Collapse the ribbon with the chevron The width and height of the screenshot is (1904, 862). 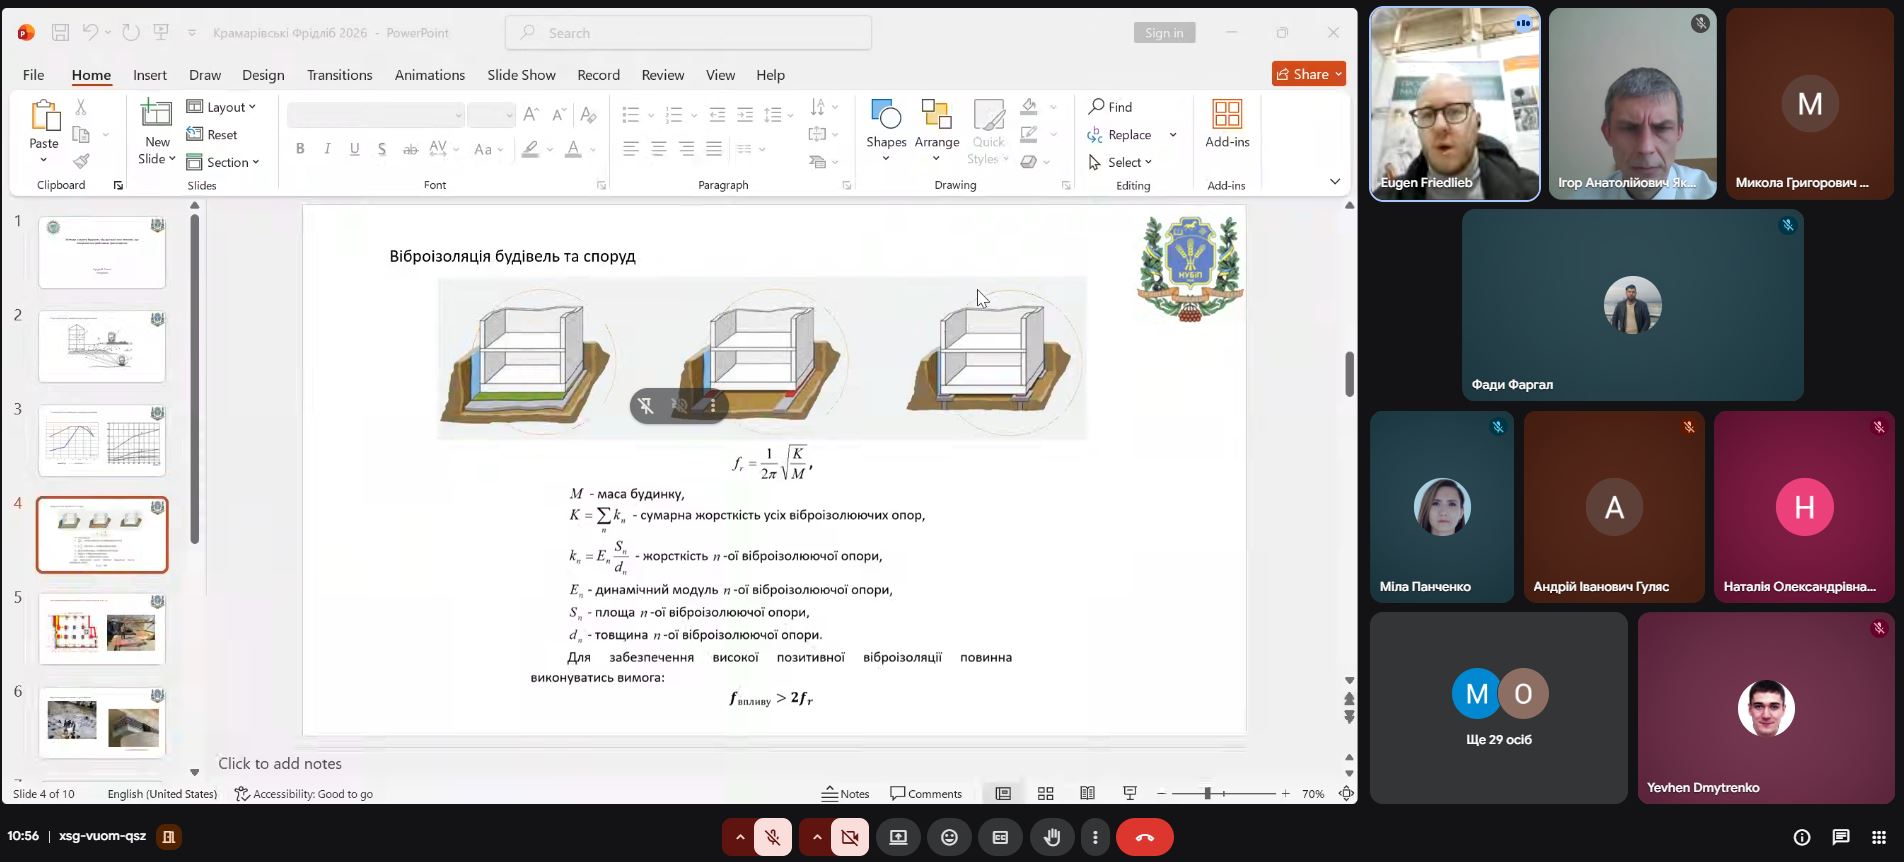pyautogui.click(x=1335, y=181)
